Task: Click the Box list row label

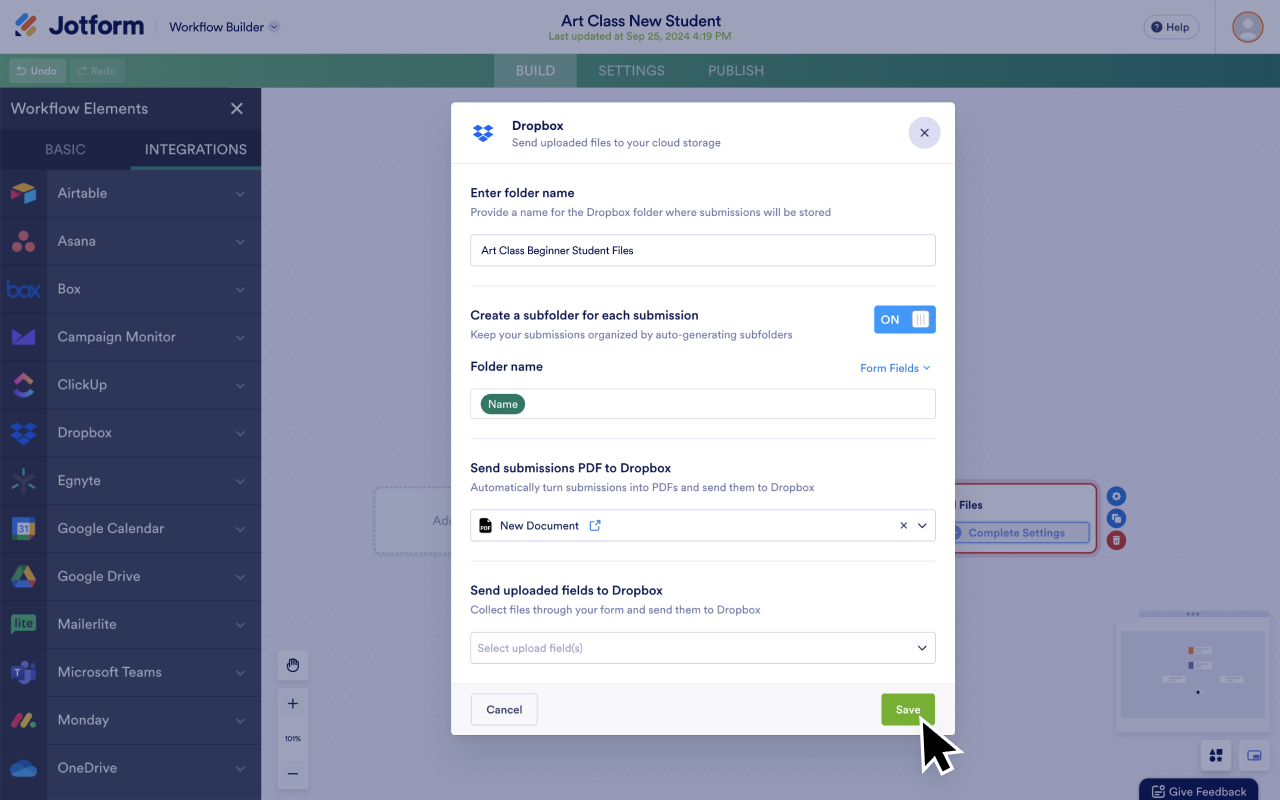Action: tap(69, 289)
